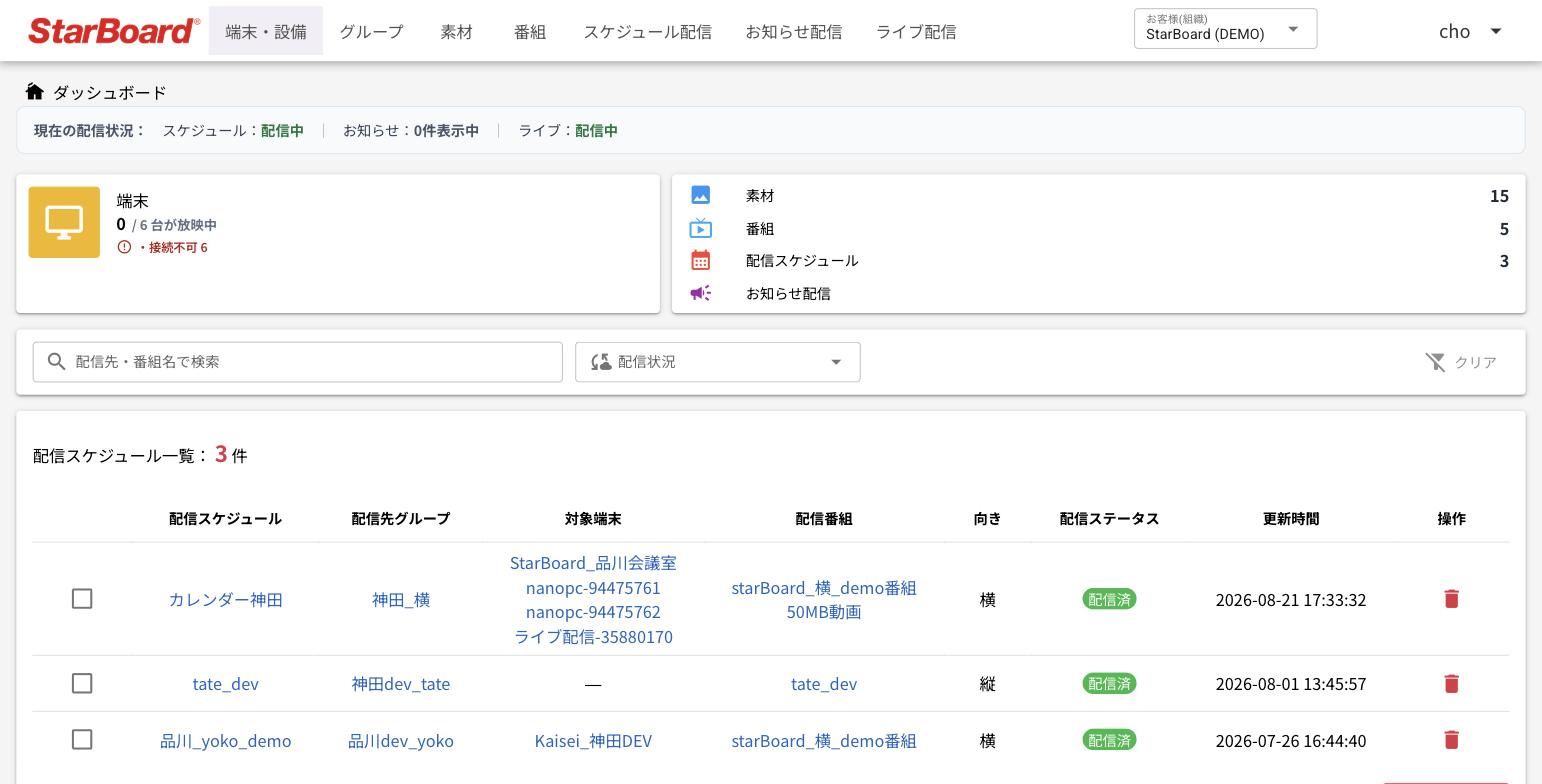Open the nanopc-94475762 terminal link
Viewport: 1542px width, 784px height.
[x=593, y=611]
